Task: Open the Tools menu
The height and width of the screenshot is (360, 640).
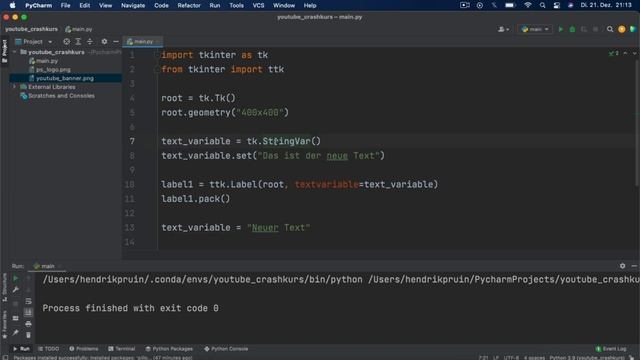Action: (x=236, y=5)
